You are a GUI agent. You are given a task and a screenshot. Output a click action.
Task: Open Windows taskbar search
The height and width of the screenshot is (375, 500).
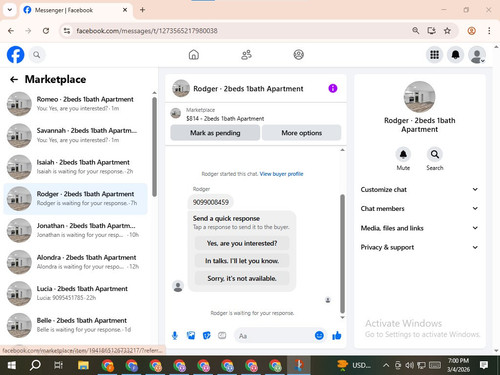[x=35, y=365]
